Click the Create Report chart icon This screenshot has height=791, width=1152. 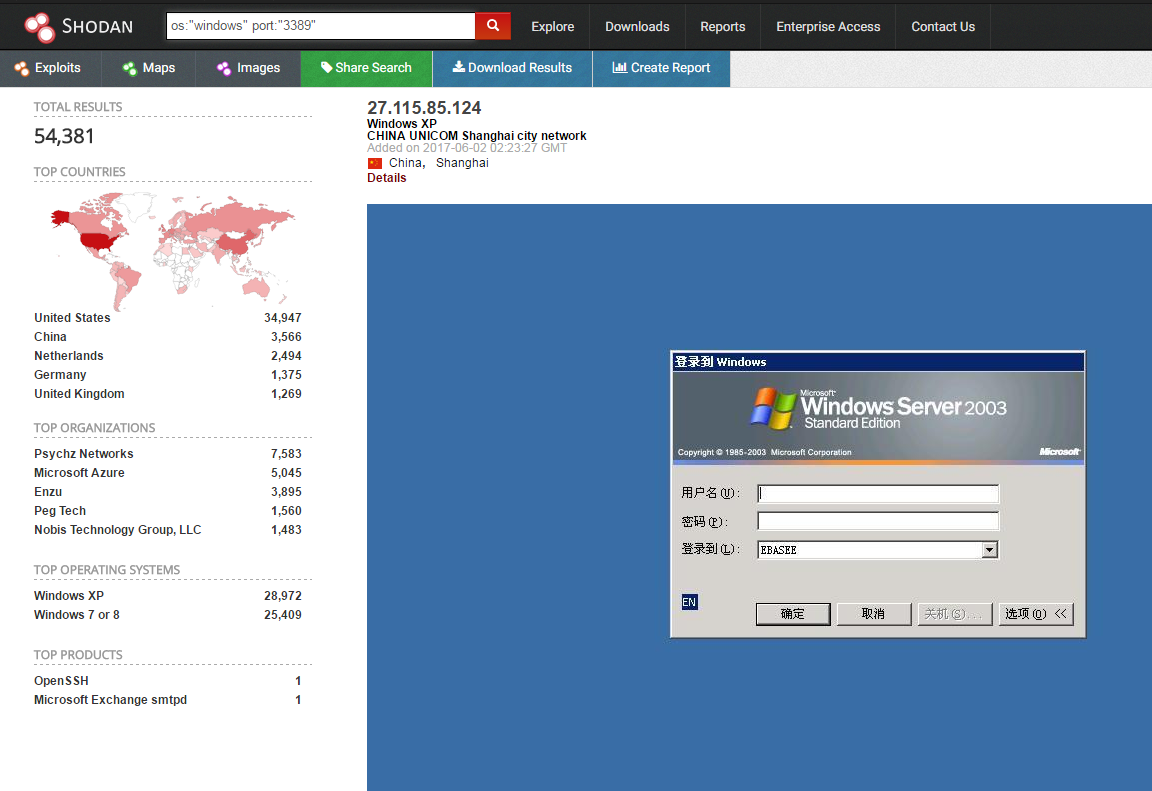pyautogui.click(x=619, y=67)
